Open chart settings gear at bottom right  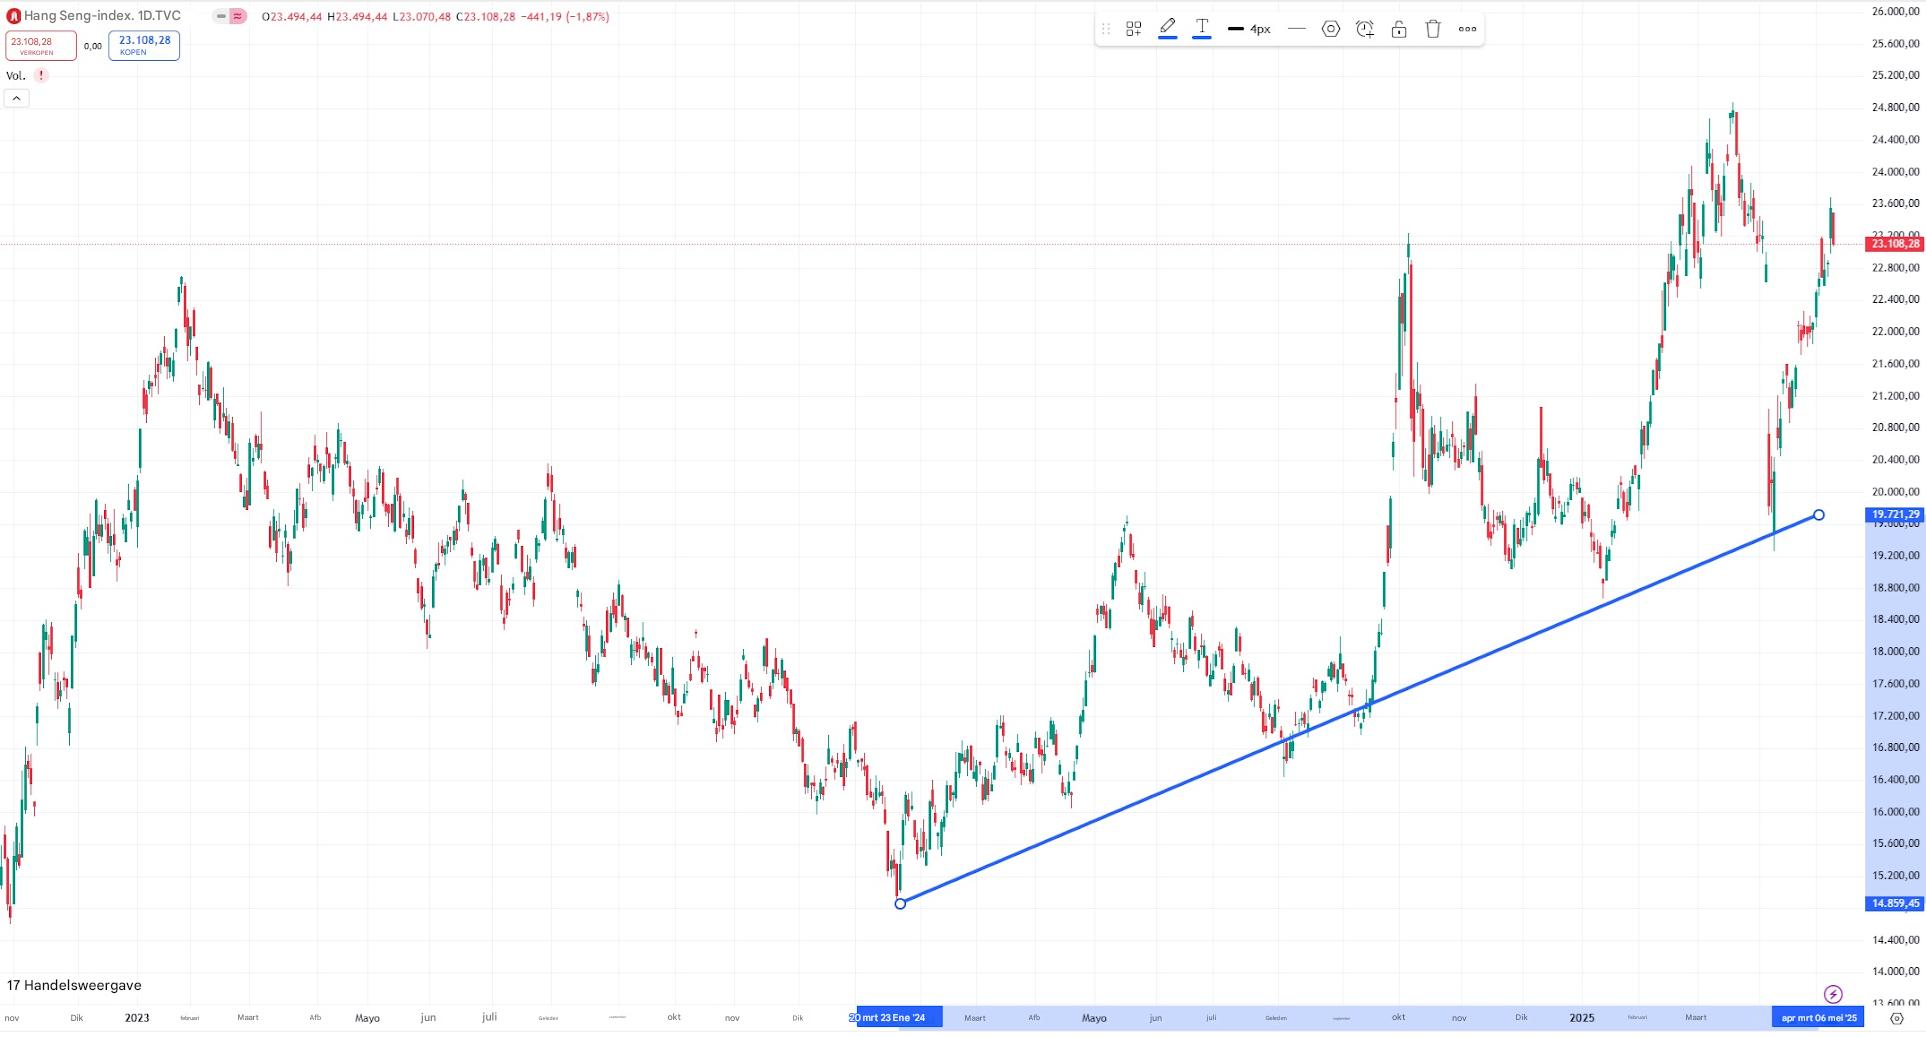pos(1896,1018)
